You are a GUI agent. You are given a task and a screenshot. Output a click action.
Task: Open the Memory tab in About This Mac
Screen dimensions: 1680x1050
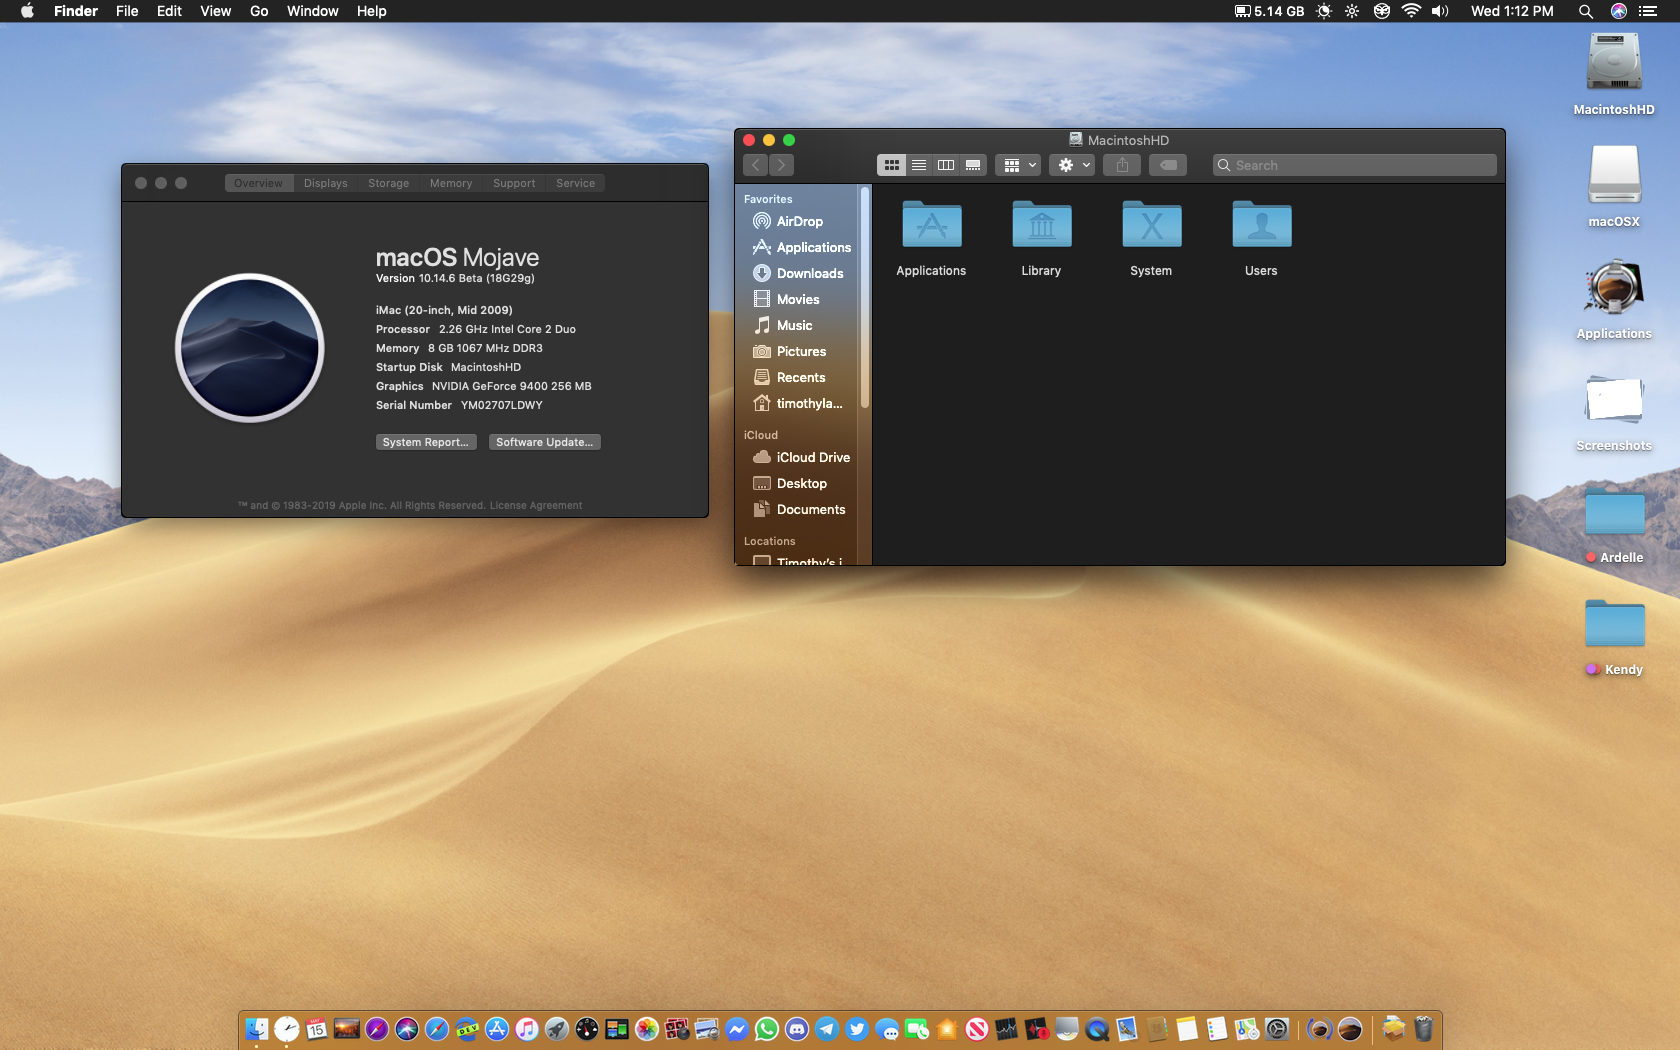(x=451, y=183)
